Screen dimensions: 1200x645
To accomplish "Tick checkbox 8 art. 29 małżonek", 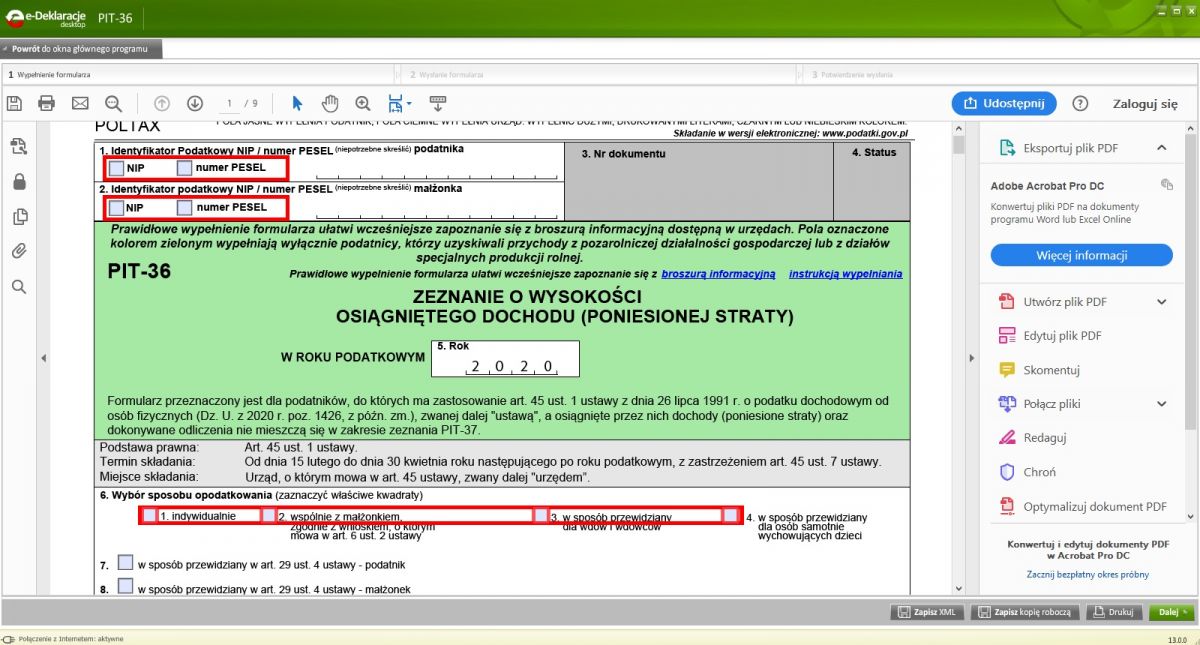I will pyautogui.click(x=125, y=587).
